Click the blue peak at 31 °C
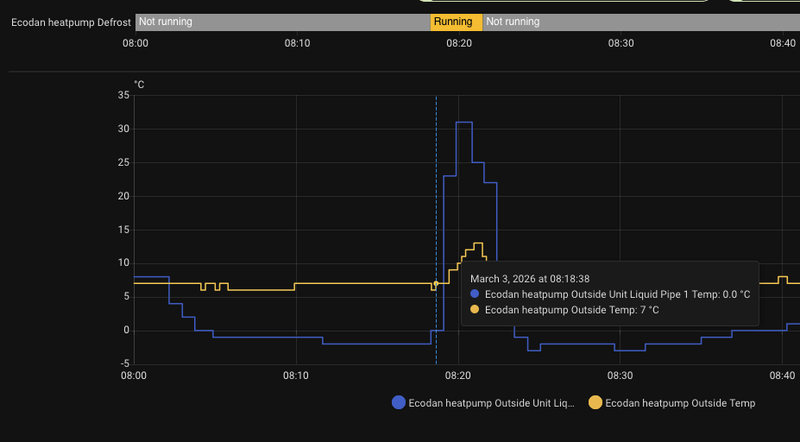The height and width of the screenshot is (442, 800). [x=464, y=122]
